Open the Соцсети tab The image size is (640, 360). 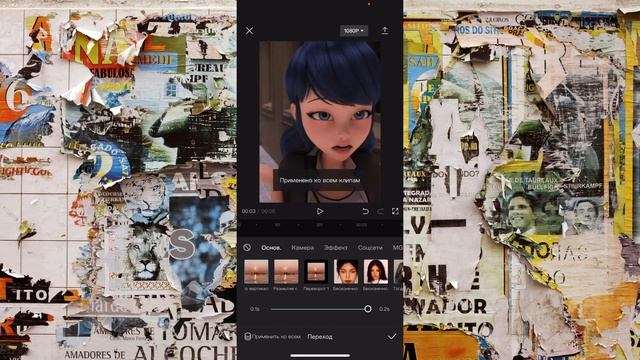(370, 248)
